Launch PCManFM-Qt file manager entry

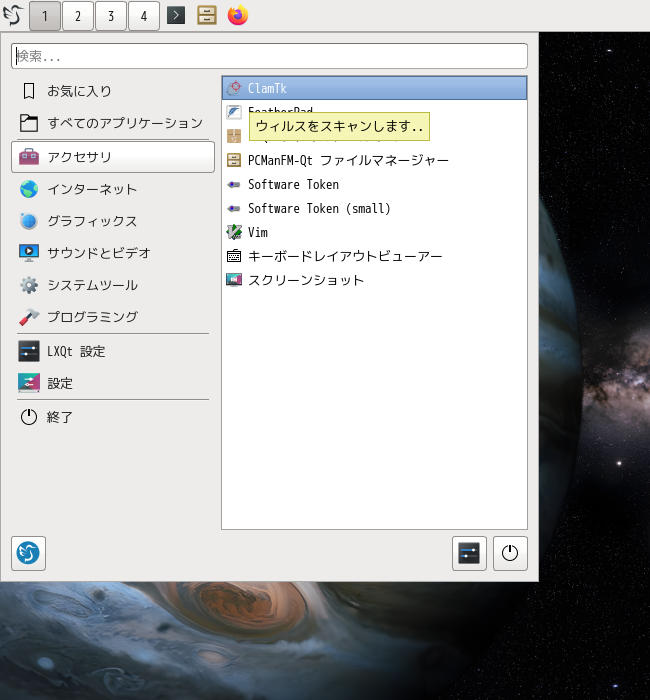tap(347, 160)
